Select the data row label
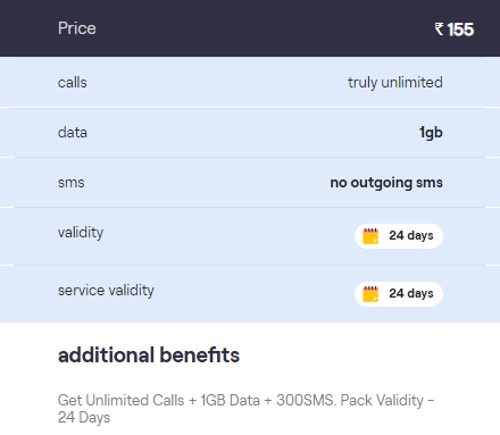This screenshot has width=500, height=435. pyautogui.click(x=72, y=132)
